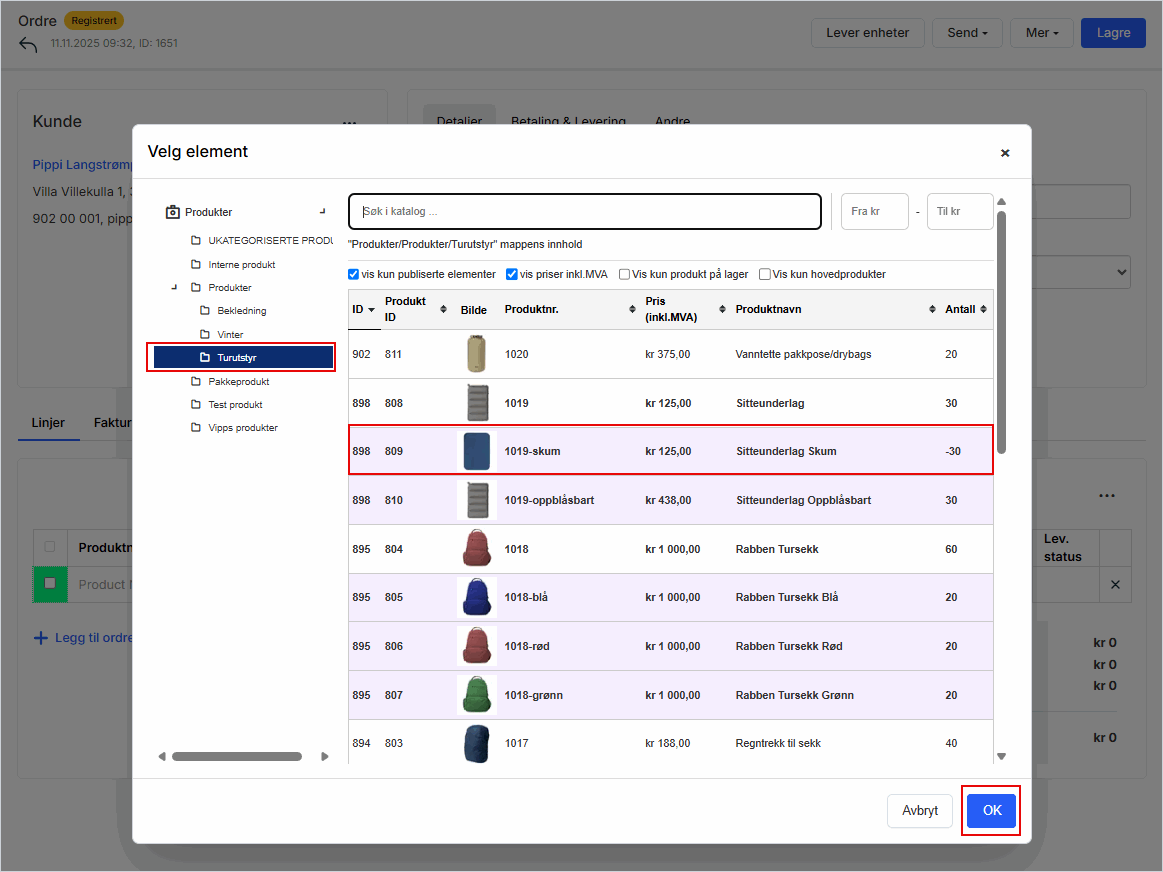Toggle 'vis kun publiserte elementer' checkbox
This screenshot has height=872, width=1163.
pyautogui.click(x=354, y=274)
